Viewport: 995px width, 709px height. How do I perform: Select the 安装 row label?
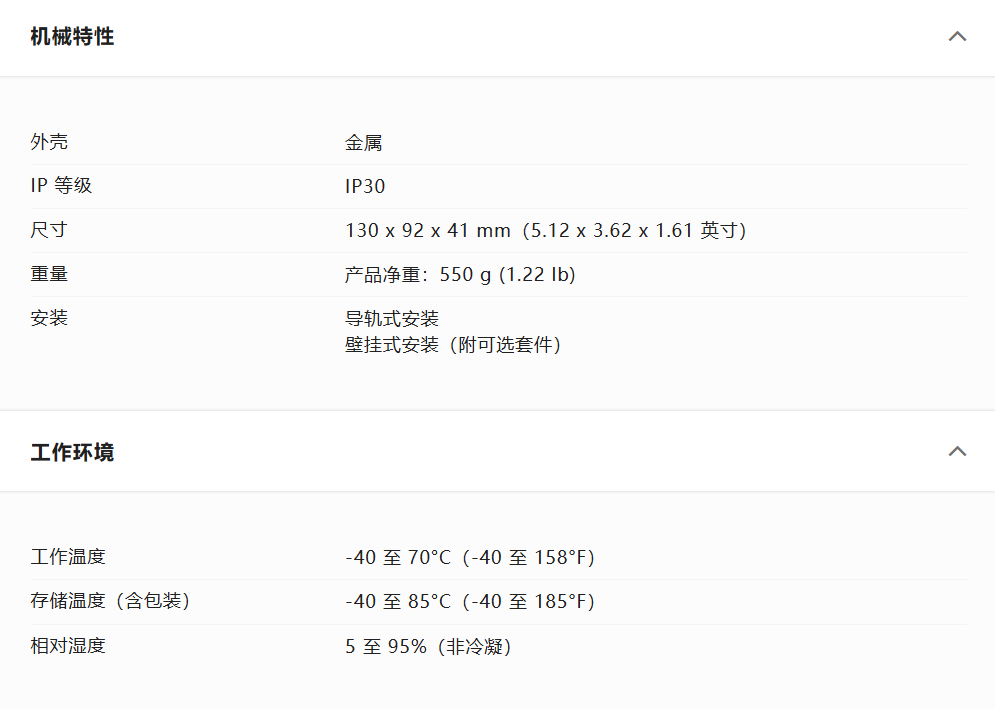[49, 317]
